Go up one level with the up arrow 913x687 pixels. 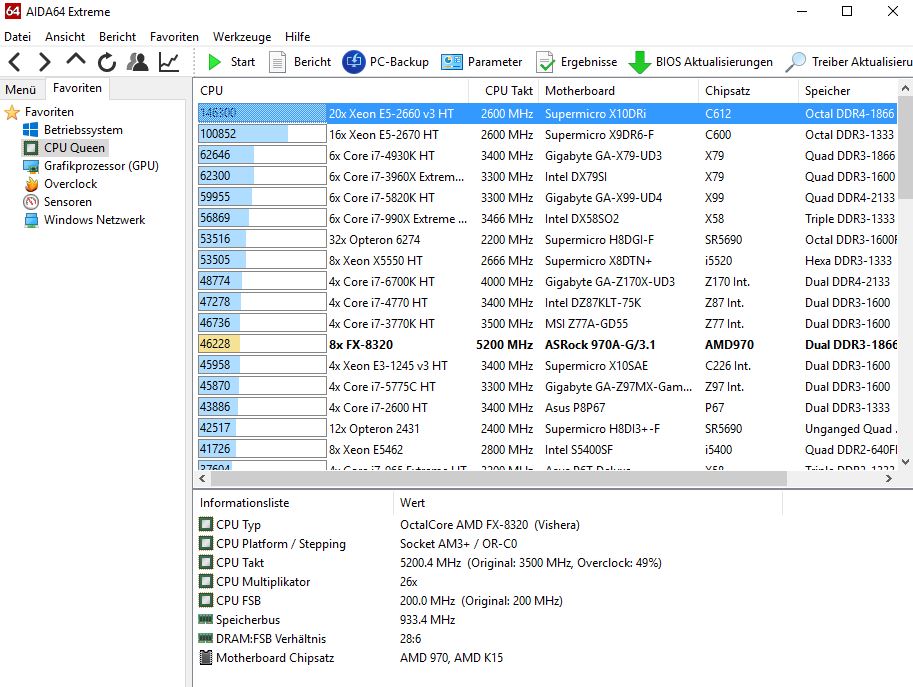[76, 60]
